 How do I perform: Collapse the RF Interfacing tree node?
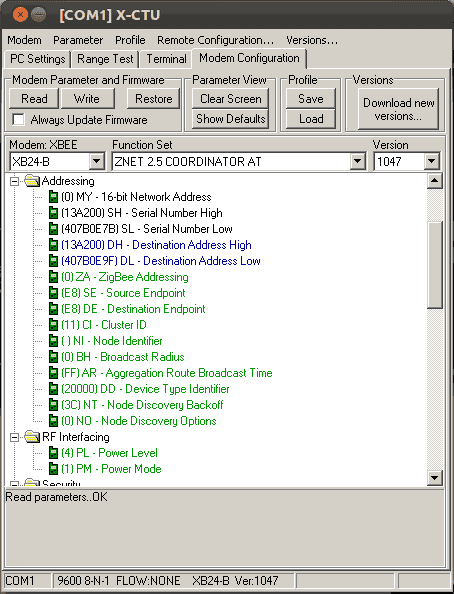(14, 437)
